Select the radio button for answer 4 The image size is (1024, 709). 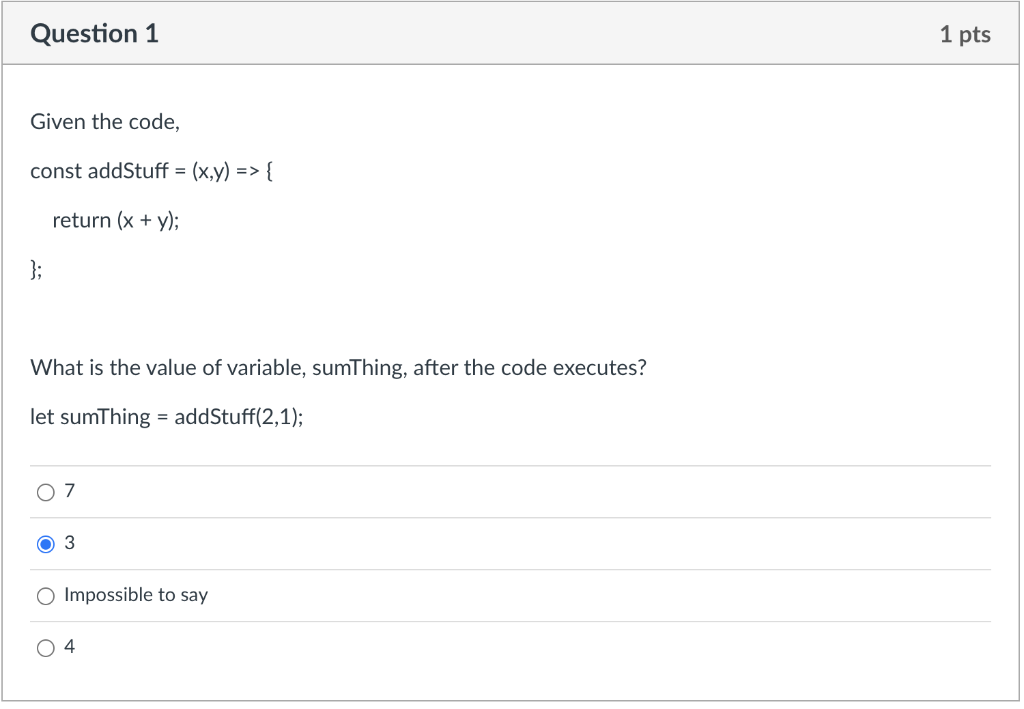tap(46, 648)
